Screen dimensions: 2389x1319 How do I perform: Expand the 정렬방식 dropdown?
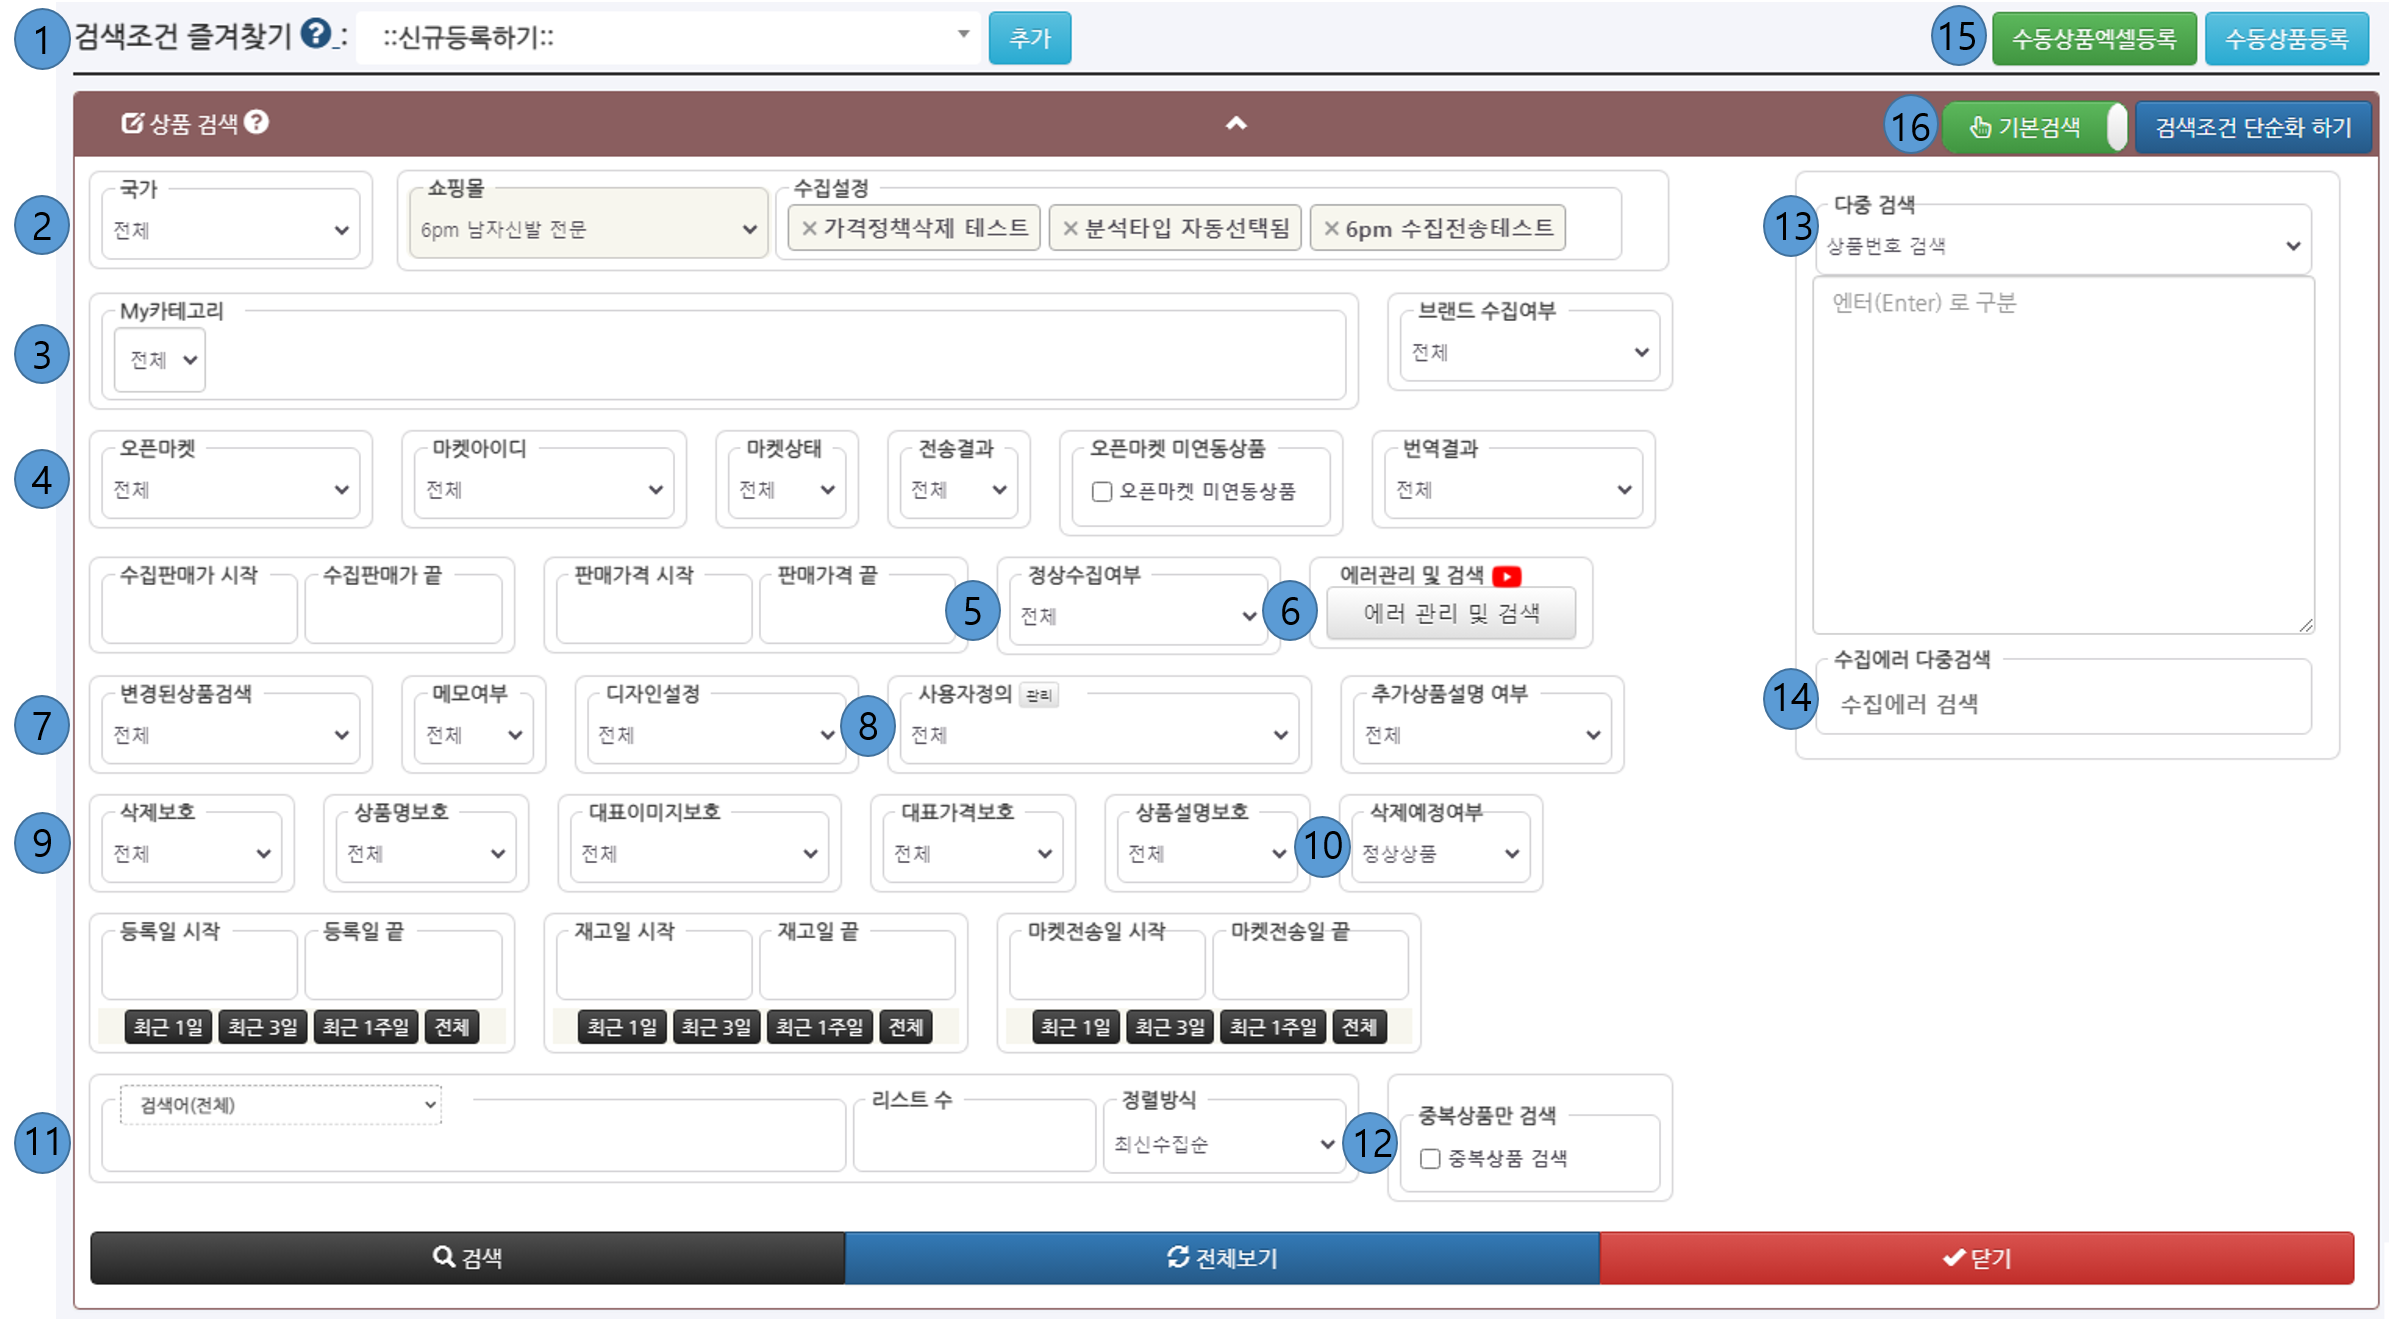(1224, 1144)
